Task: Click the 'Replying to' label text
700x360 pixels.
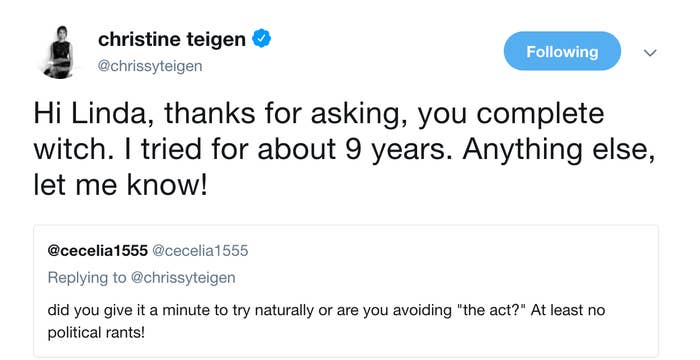Action: (x=87, y=278)
